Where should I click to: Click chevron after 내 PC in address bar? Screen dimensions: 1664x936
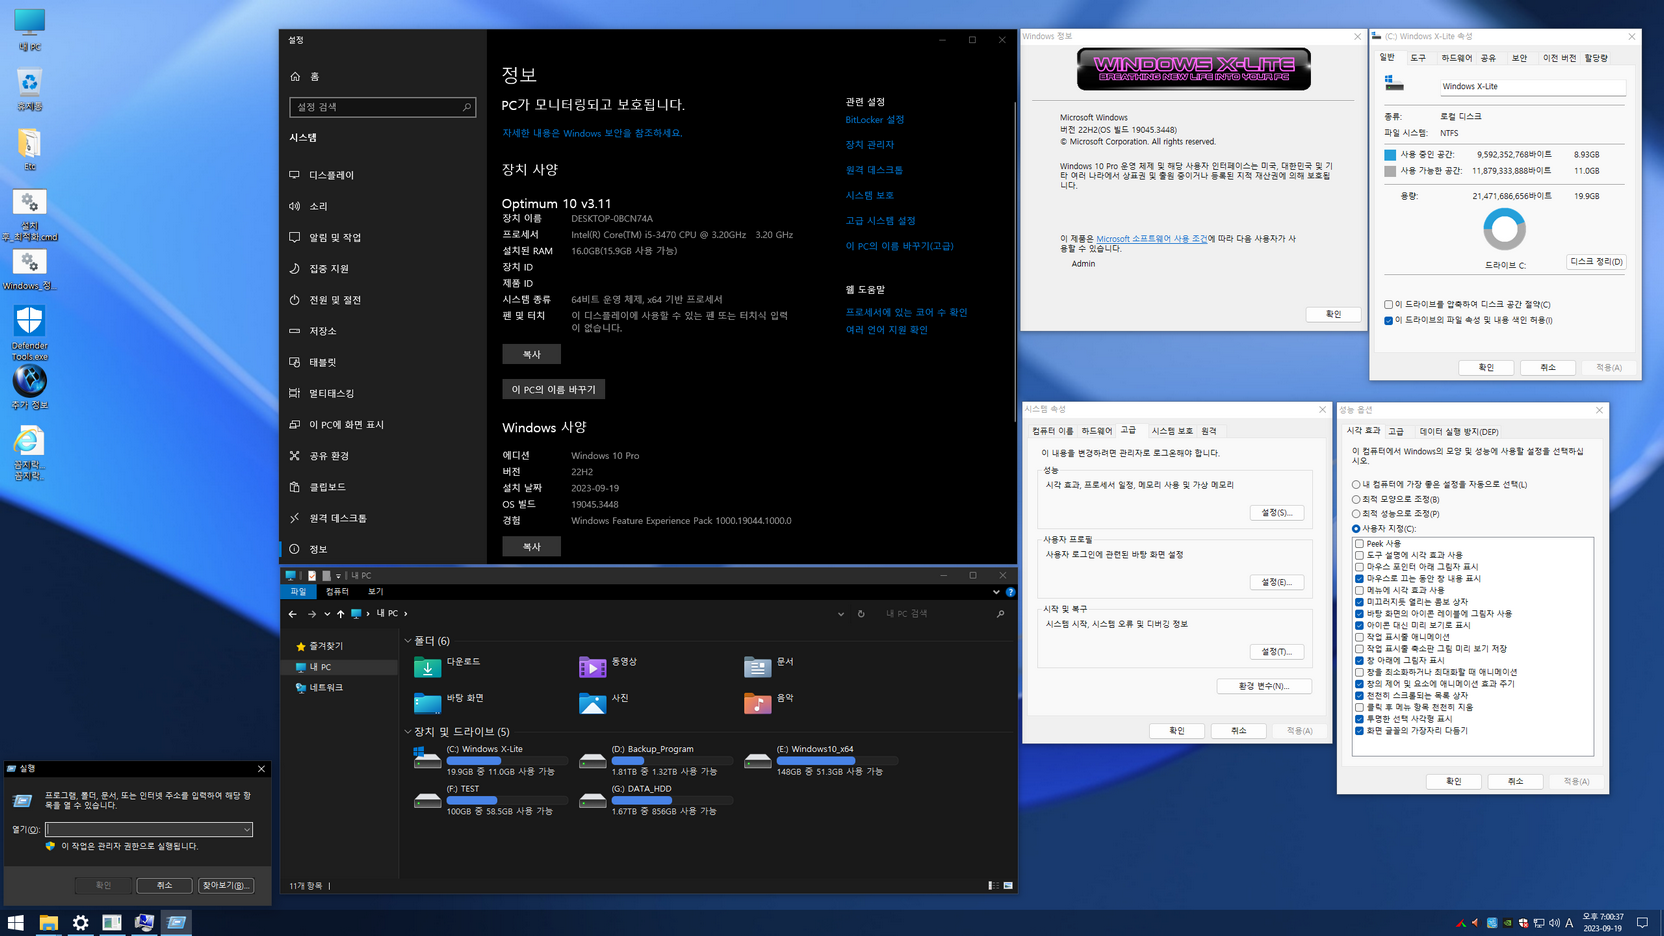(x=405, y=614)
